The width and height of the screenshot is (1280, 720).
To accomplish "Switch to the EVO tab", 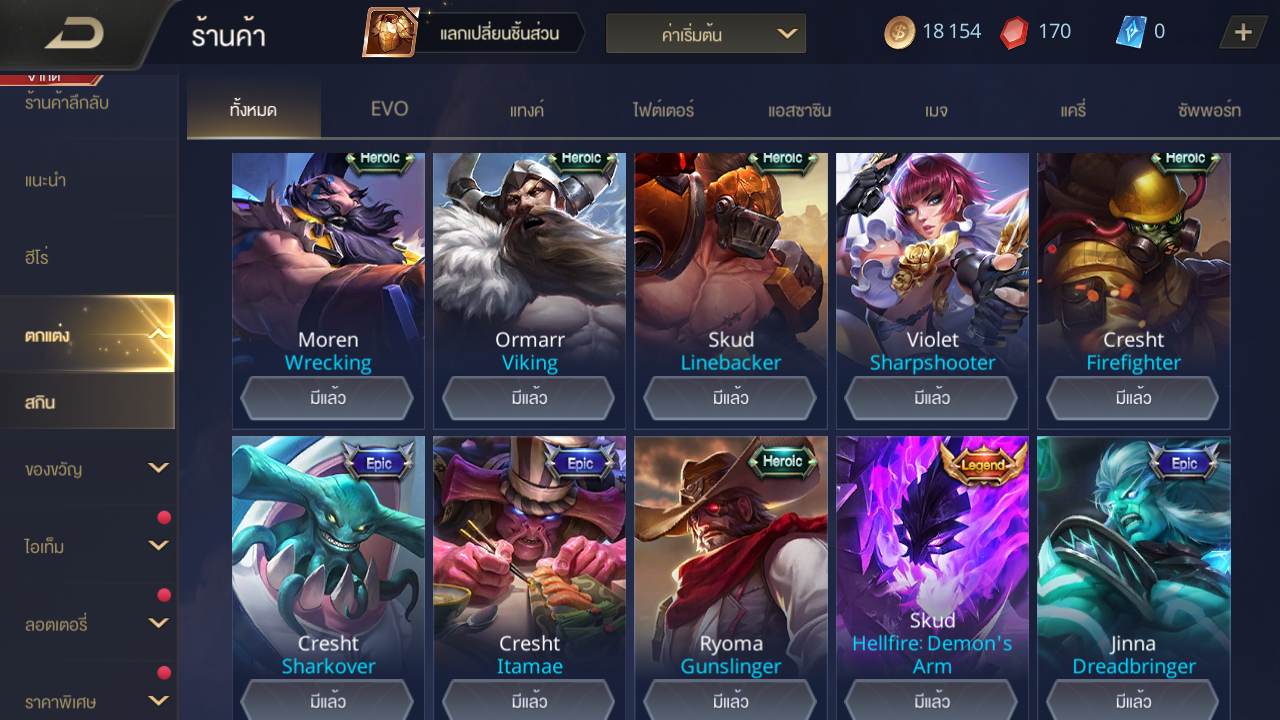I will point(389,109).
